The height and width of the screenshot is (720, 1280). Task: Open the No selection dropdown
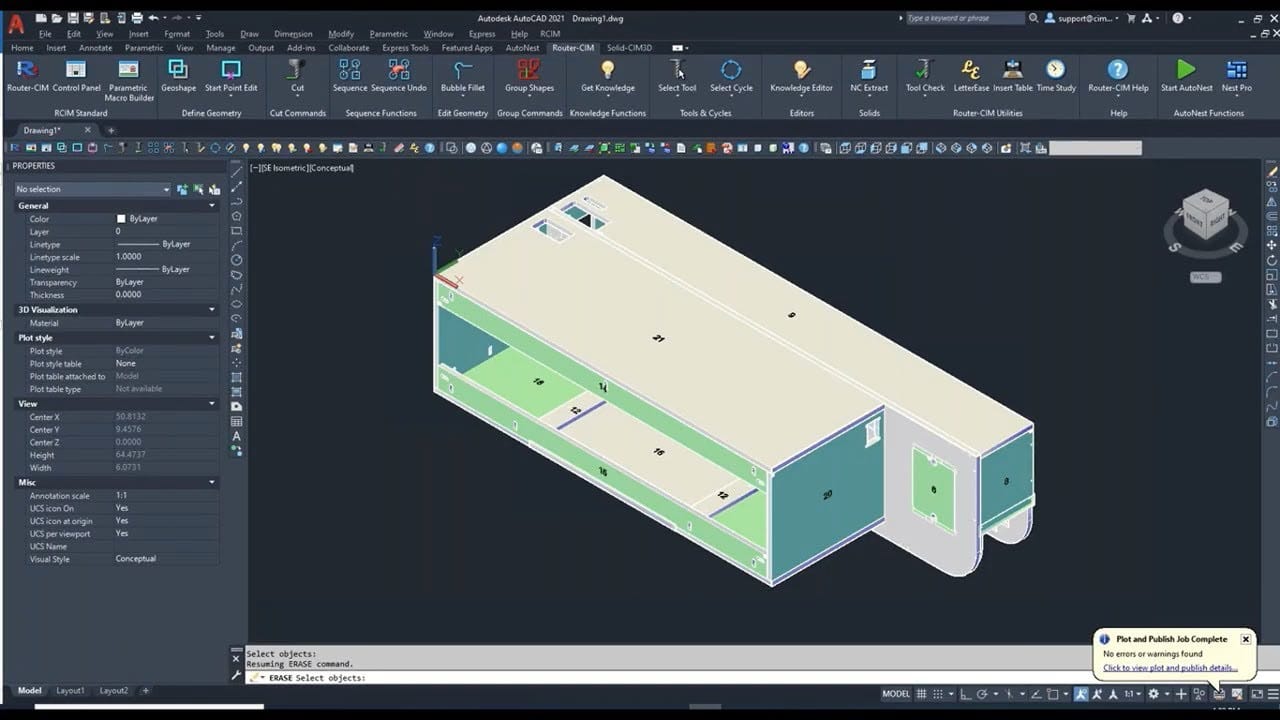(x=93, y=189)
